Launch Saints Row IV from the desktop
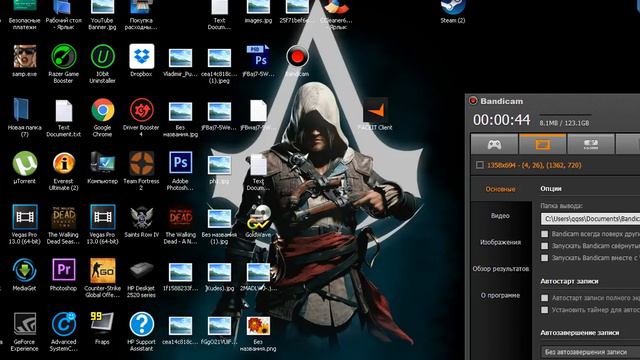The height and width of the screenshot is (360, 640). 141,222
